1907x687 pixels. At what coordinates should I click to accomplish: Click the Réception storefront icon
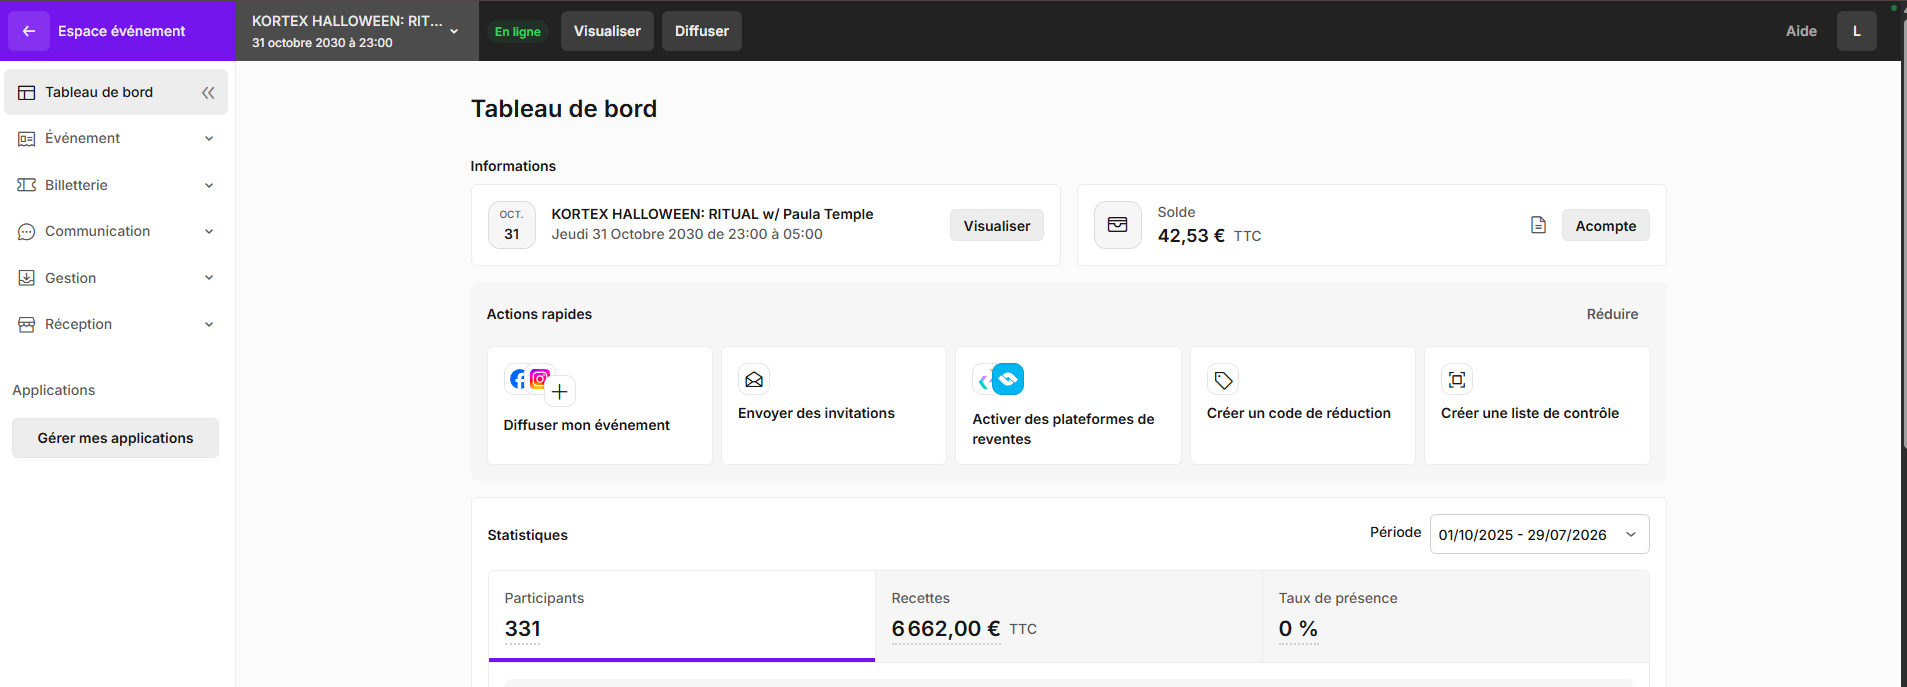(27, 325)
